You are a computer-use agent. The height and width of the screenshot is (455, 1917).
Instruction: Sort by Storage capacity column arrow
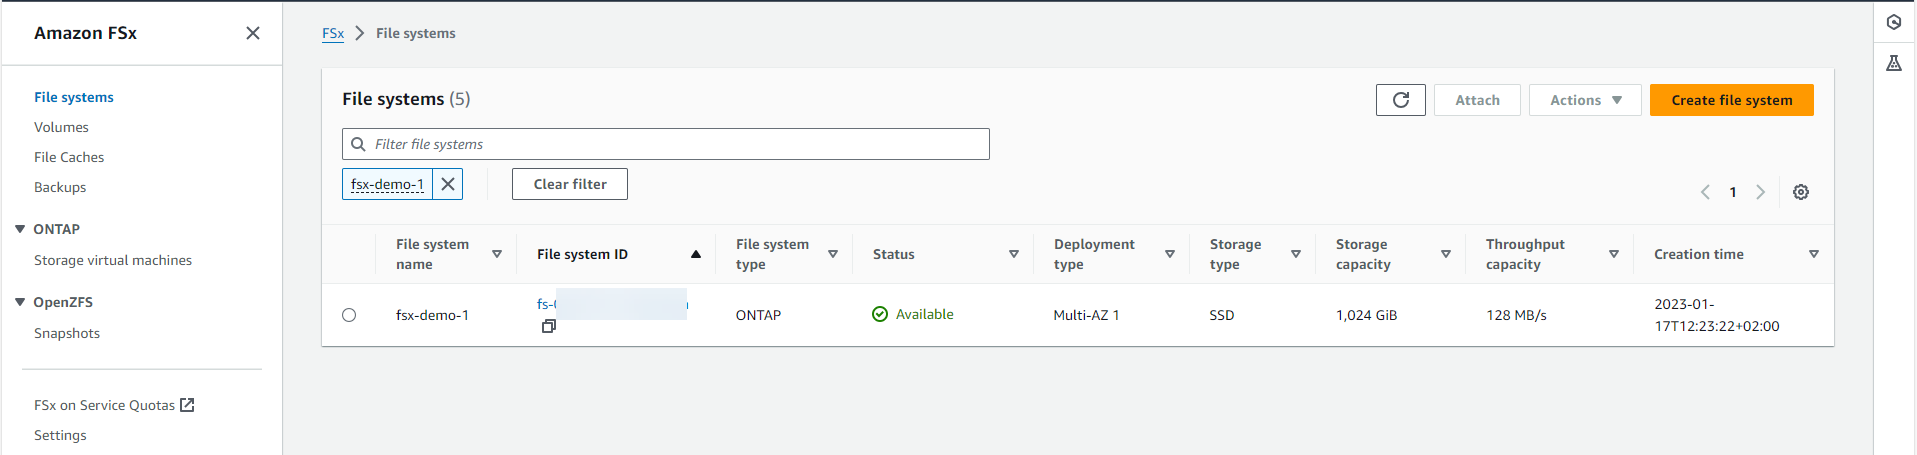tap(1446, 254)
